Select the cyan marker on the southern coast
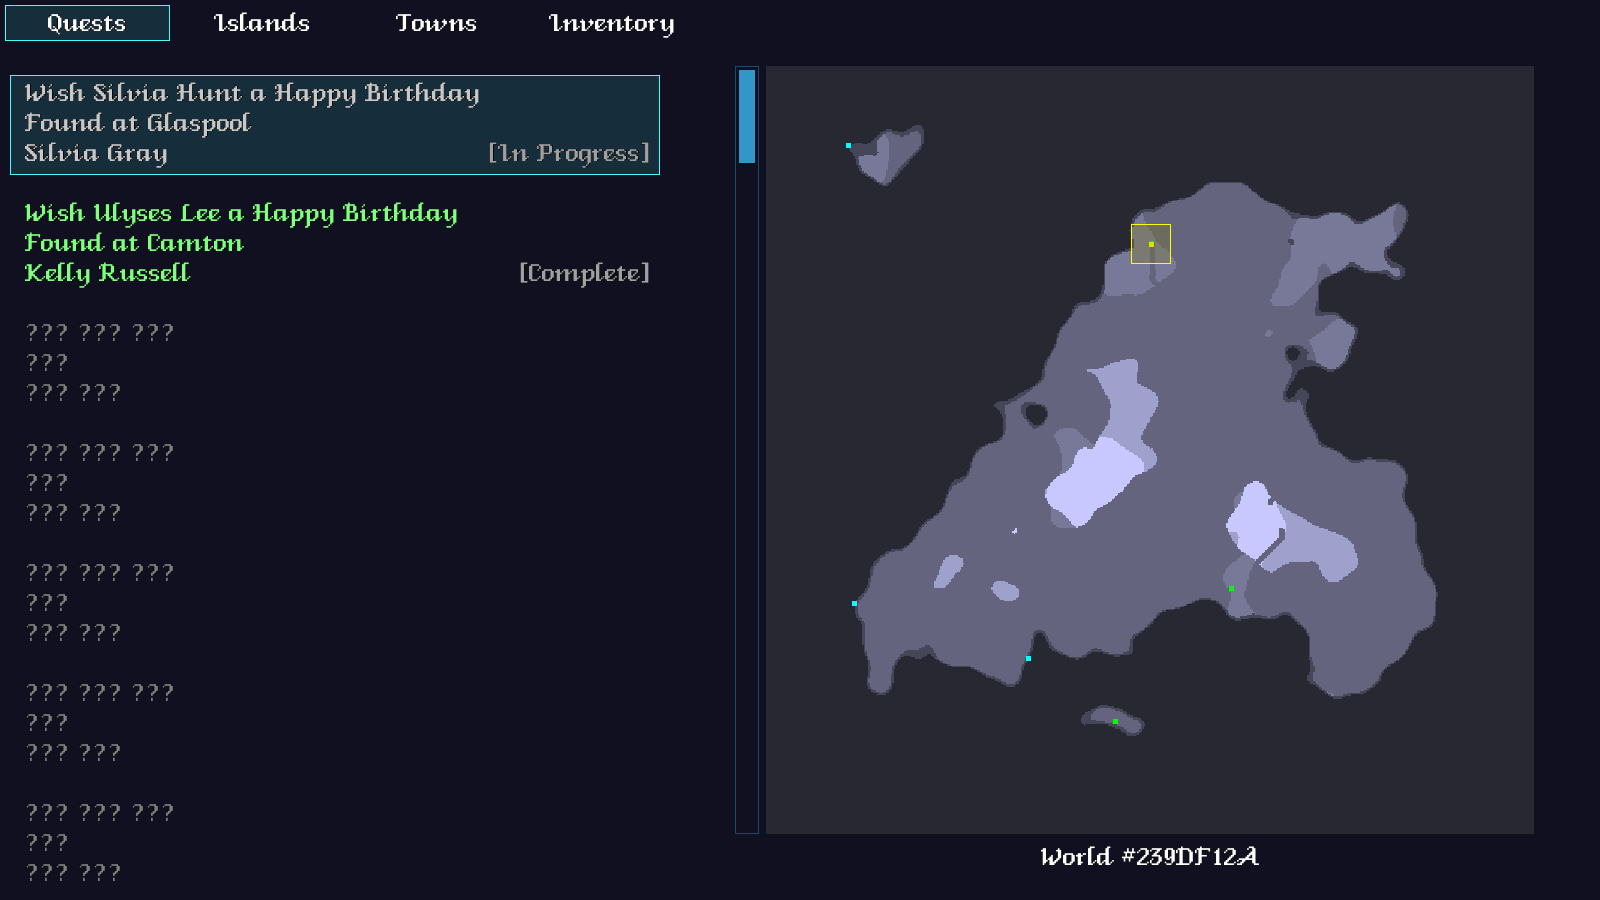This screenshot has width=1600, height=900. [1028, 658]
